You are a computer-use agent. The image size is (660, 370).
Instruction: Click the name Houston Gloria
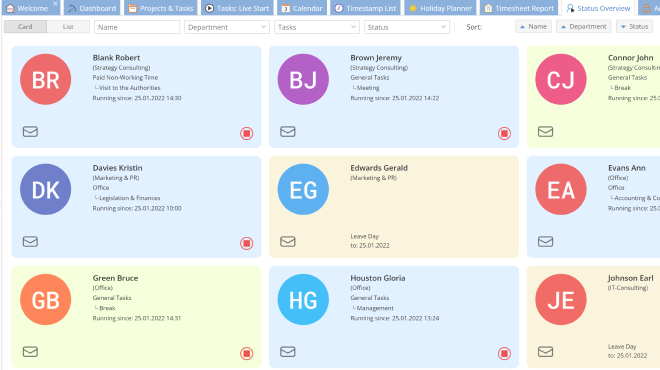[x=378, y=278]
